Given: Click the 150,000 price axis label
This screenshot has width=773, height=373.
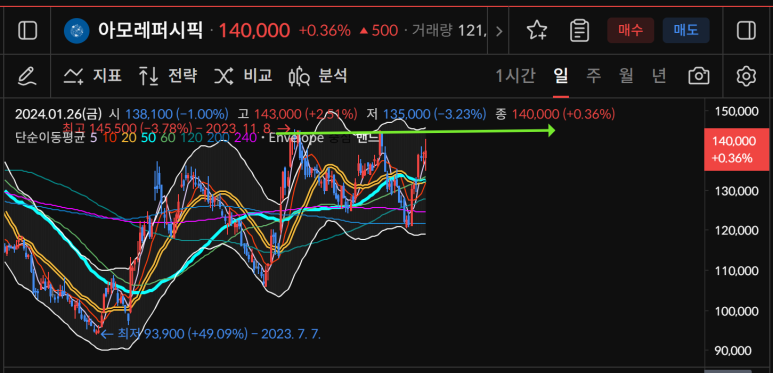Looking at the screenshot, I should coord(737,111).
